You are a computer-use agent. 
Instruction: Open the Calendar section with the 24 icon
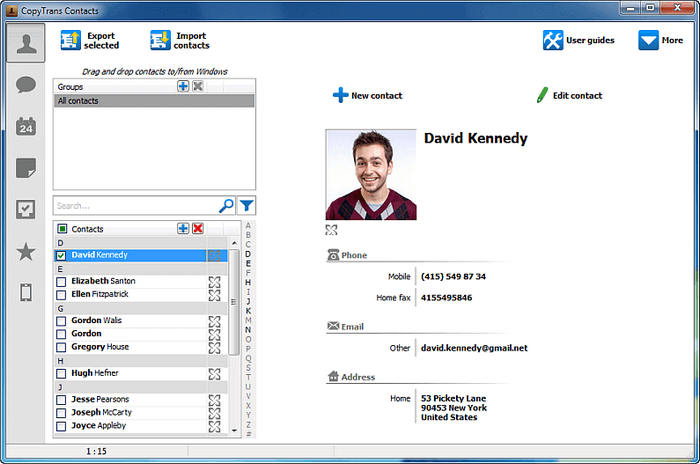pyautogui.click(x=26, y=126)
